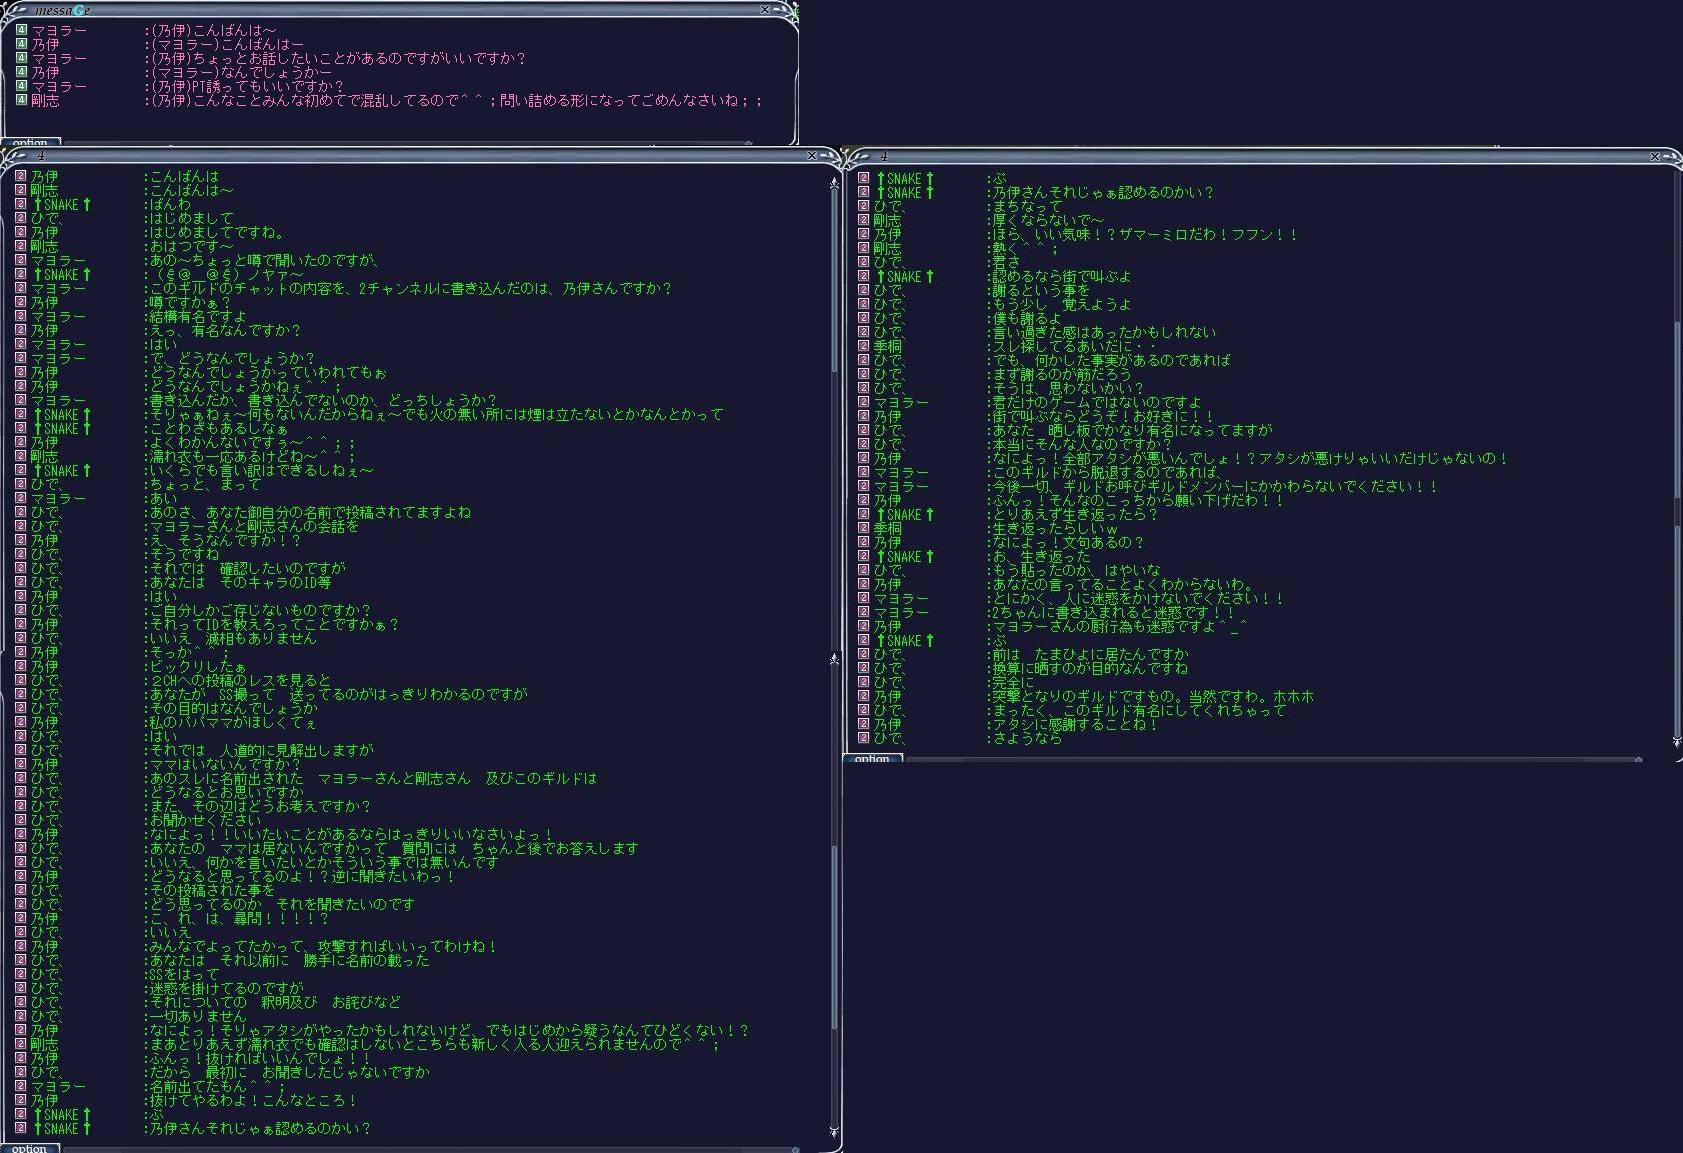Screen dimensions: 1683x1153
Task: Click the channel icon beside 抜けてやるわよ！こんなところ！
Action: coord(21,1100)
